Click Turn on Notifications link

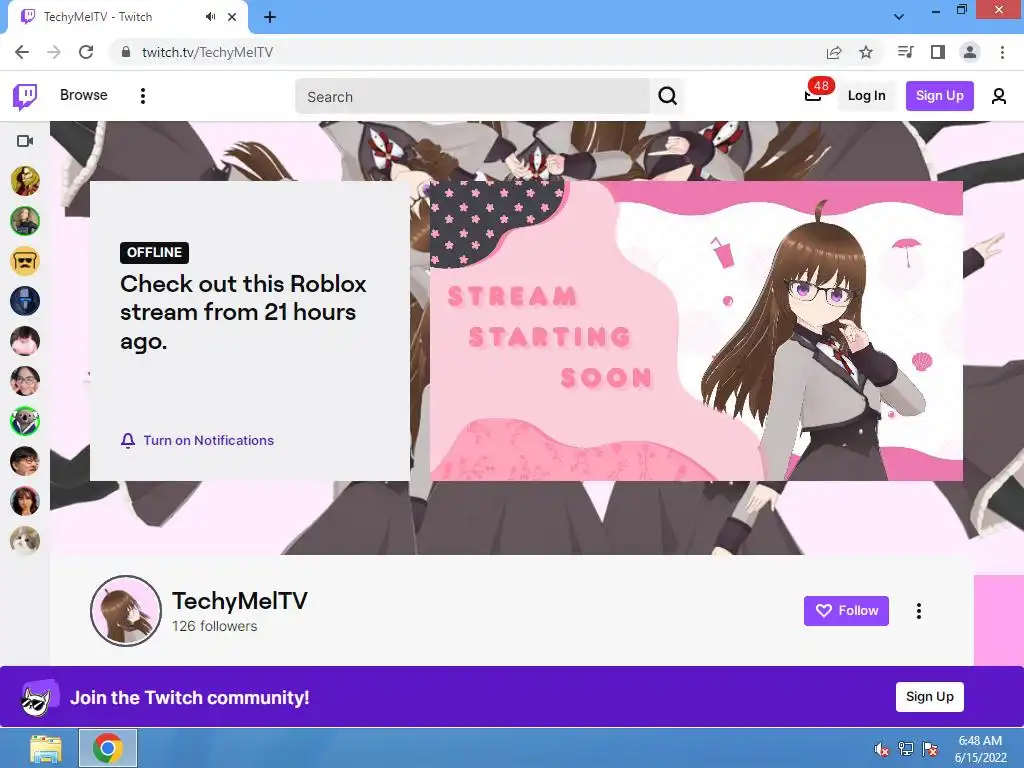(208, 440)
